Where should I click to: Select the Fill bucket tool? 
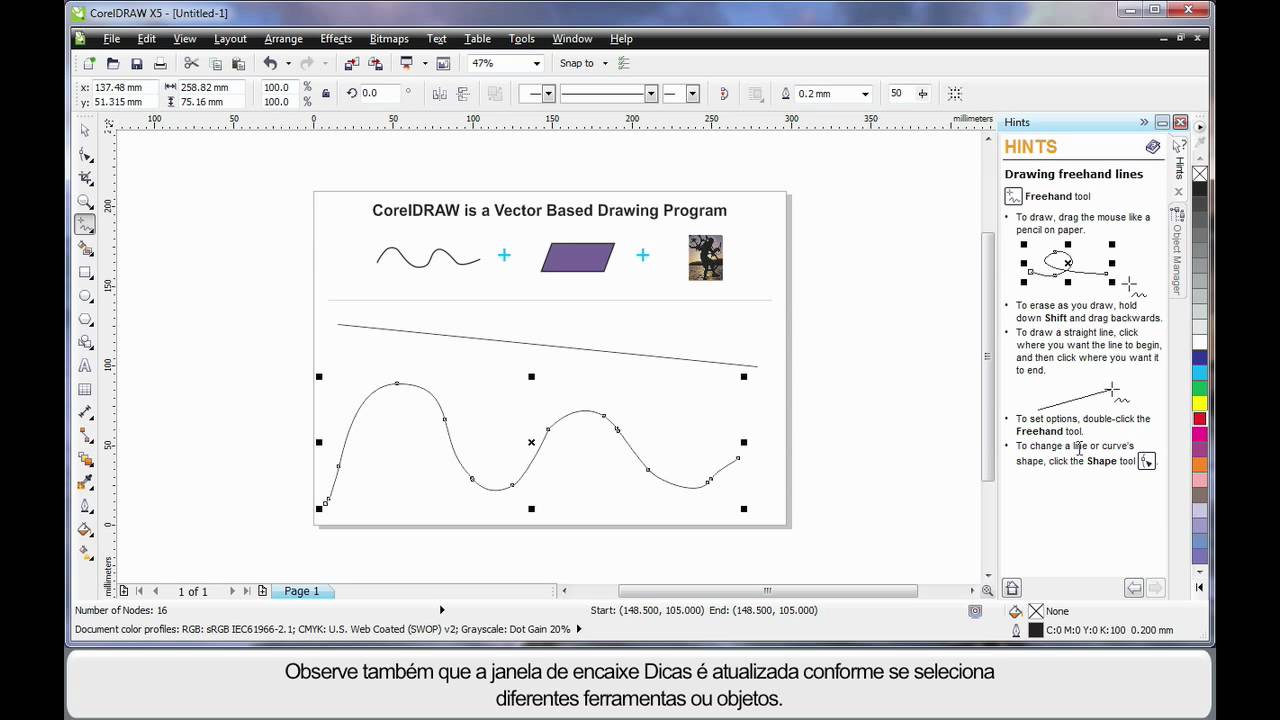[x=85, y=530]
